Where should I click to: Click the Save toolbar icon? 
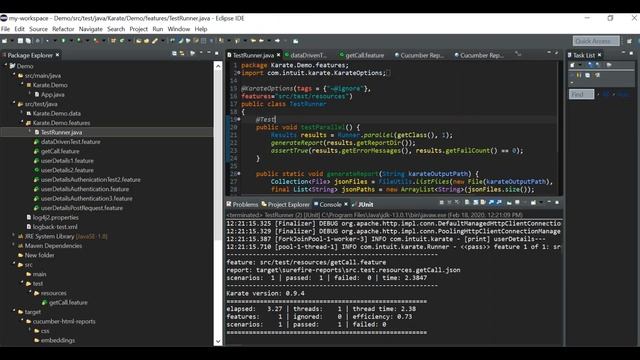20,41
